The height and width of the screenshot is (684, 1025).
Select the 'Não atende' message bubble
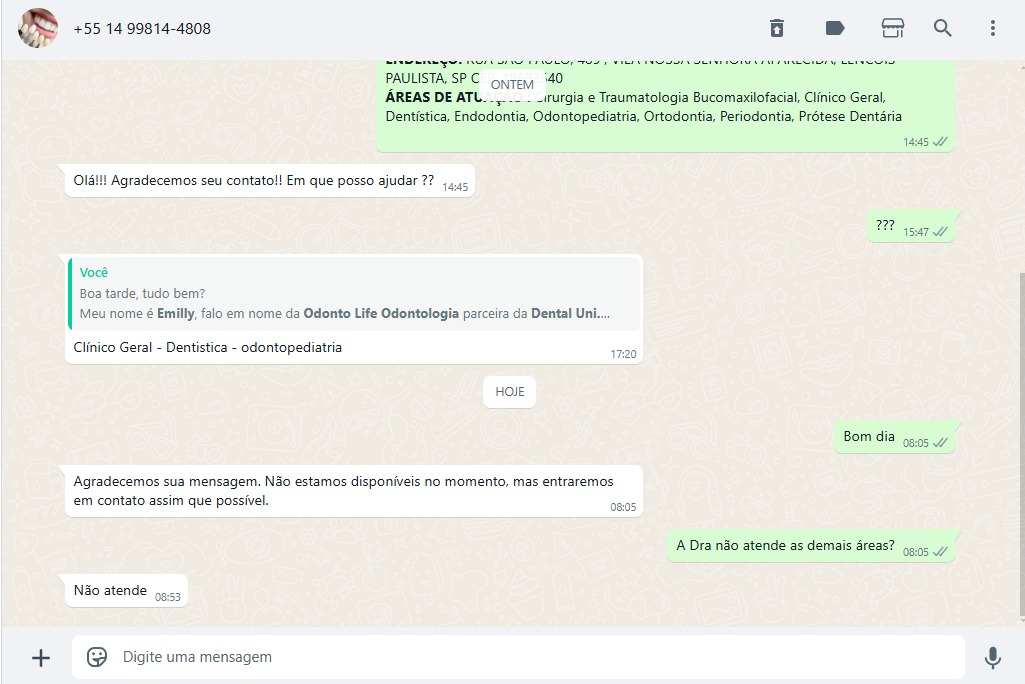[111, 591]
